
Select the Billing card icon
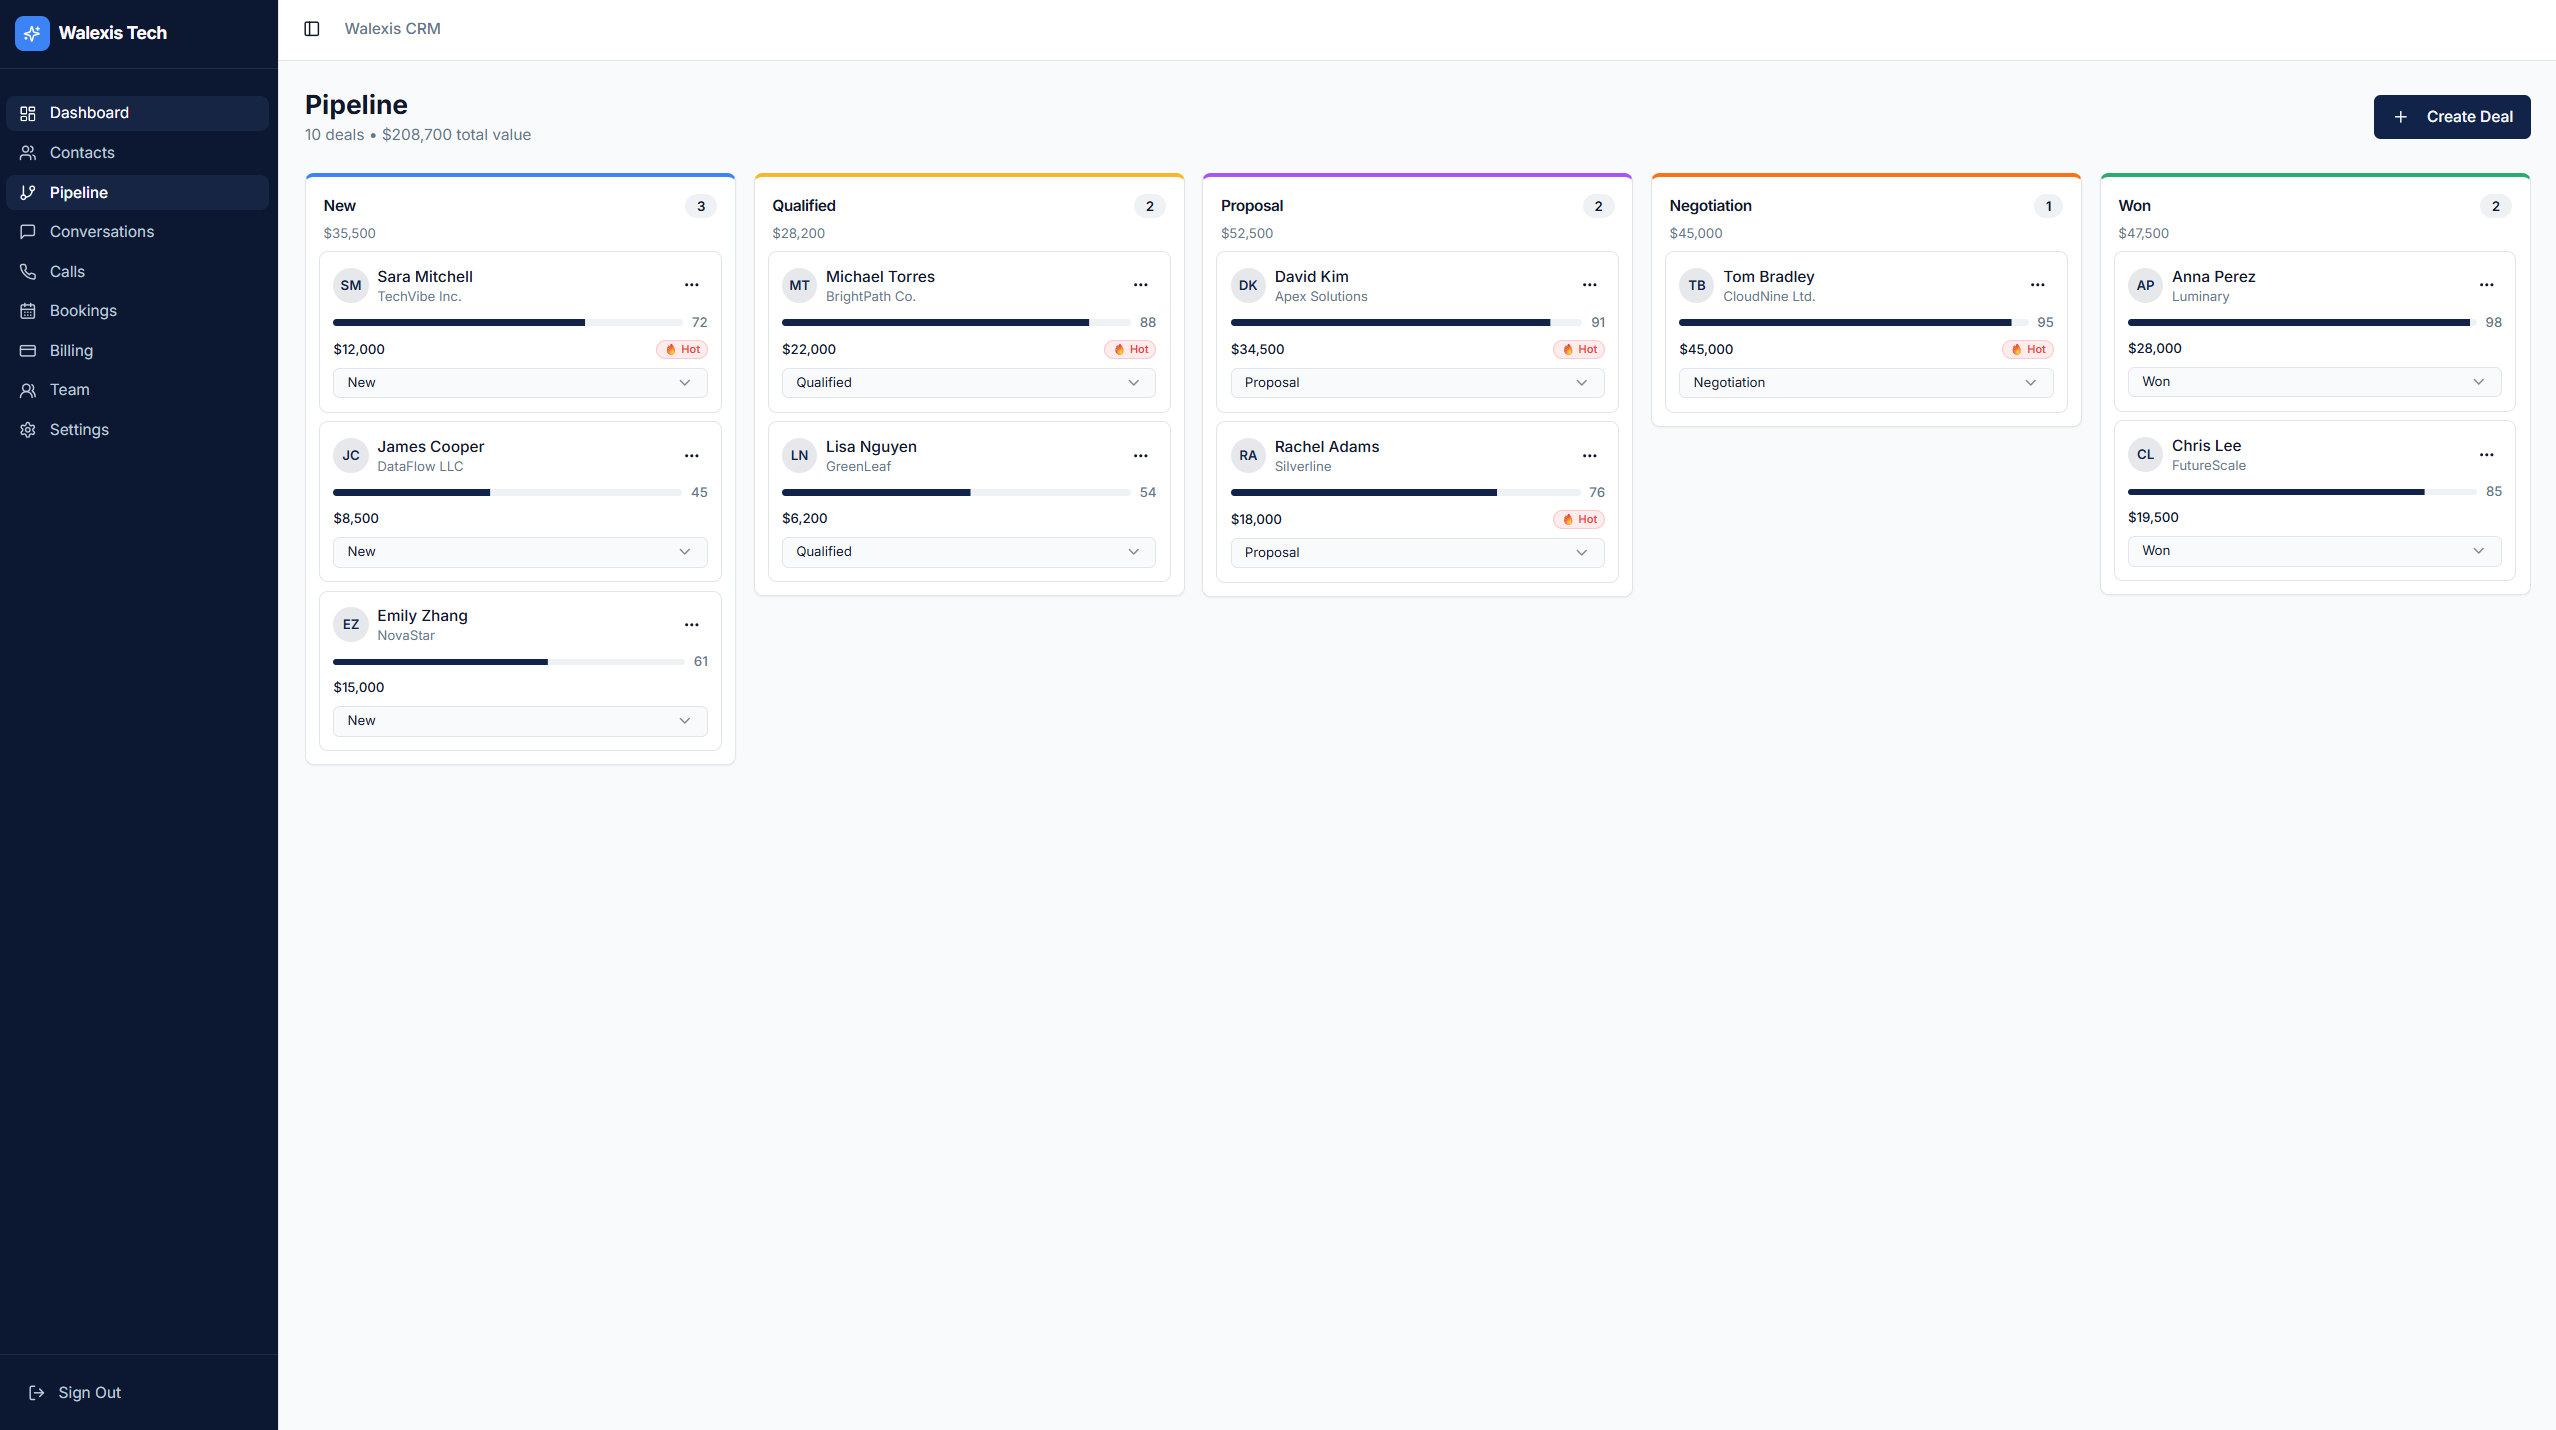[28, 350]
